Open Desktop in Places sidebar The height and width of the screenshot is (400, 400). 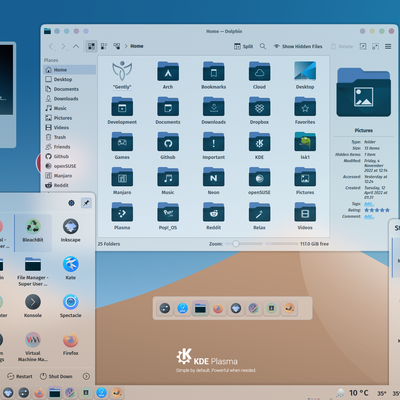[70, 79]
